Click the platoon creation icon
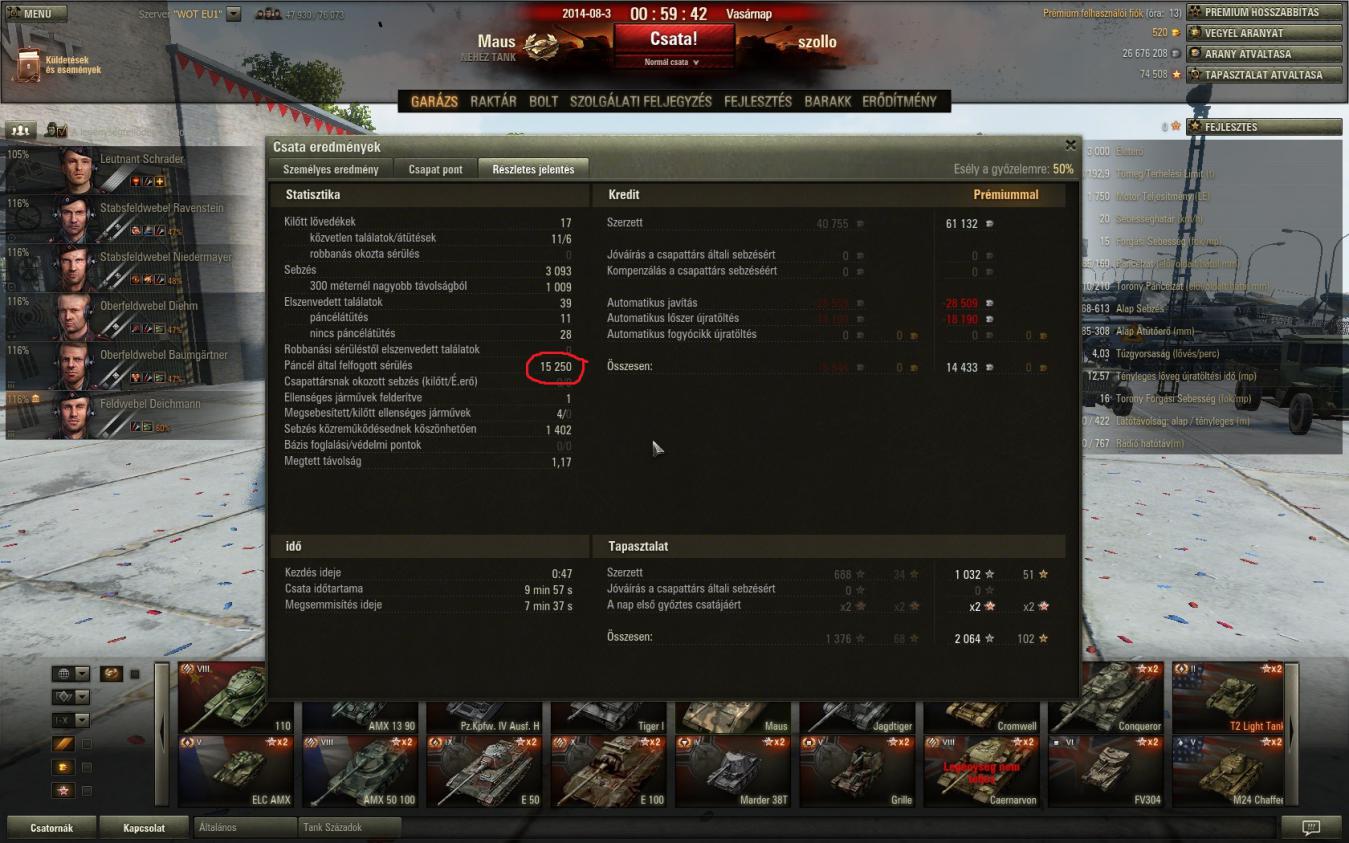This screenshot has height=843, width=1349. pos(20,130)
